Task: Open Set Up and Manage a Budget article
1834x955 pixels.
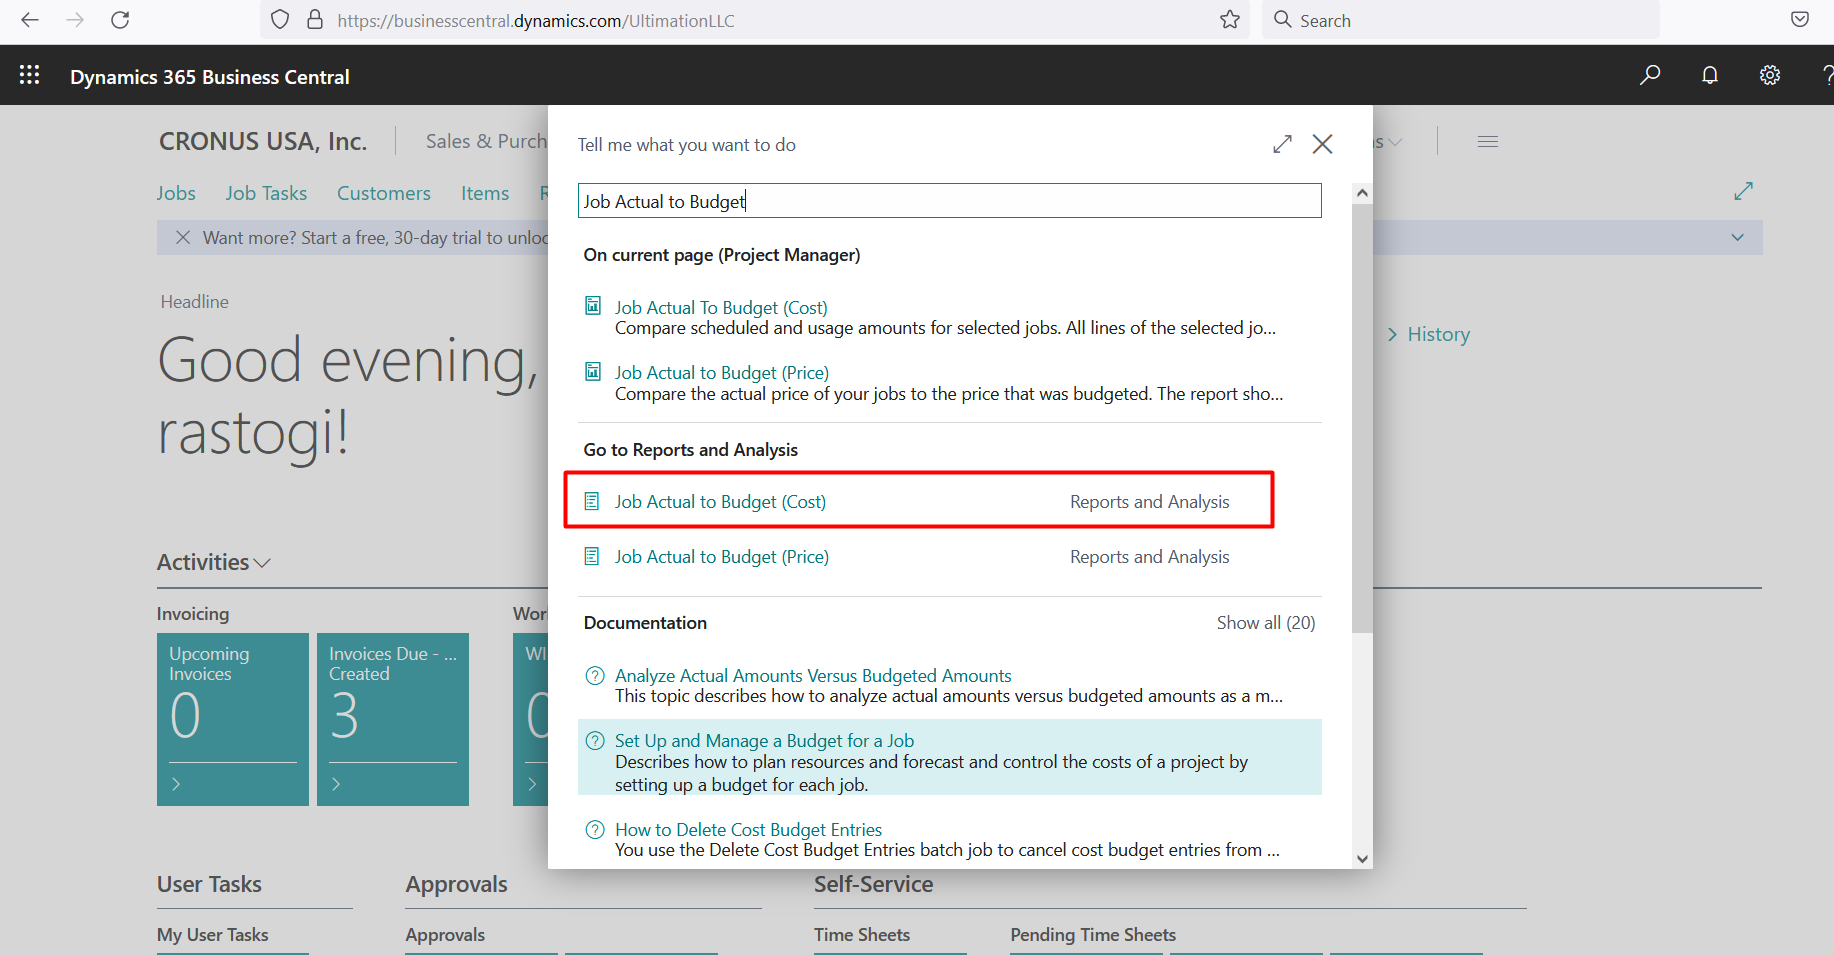Action: pos(764,741)
